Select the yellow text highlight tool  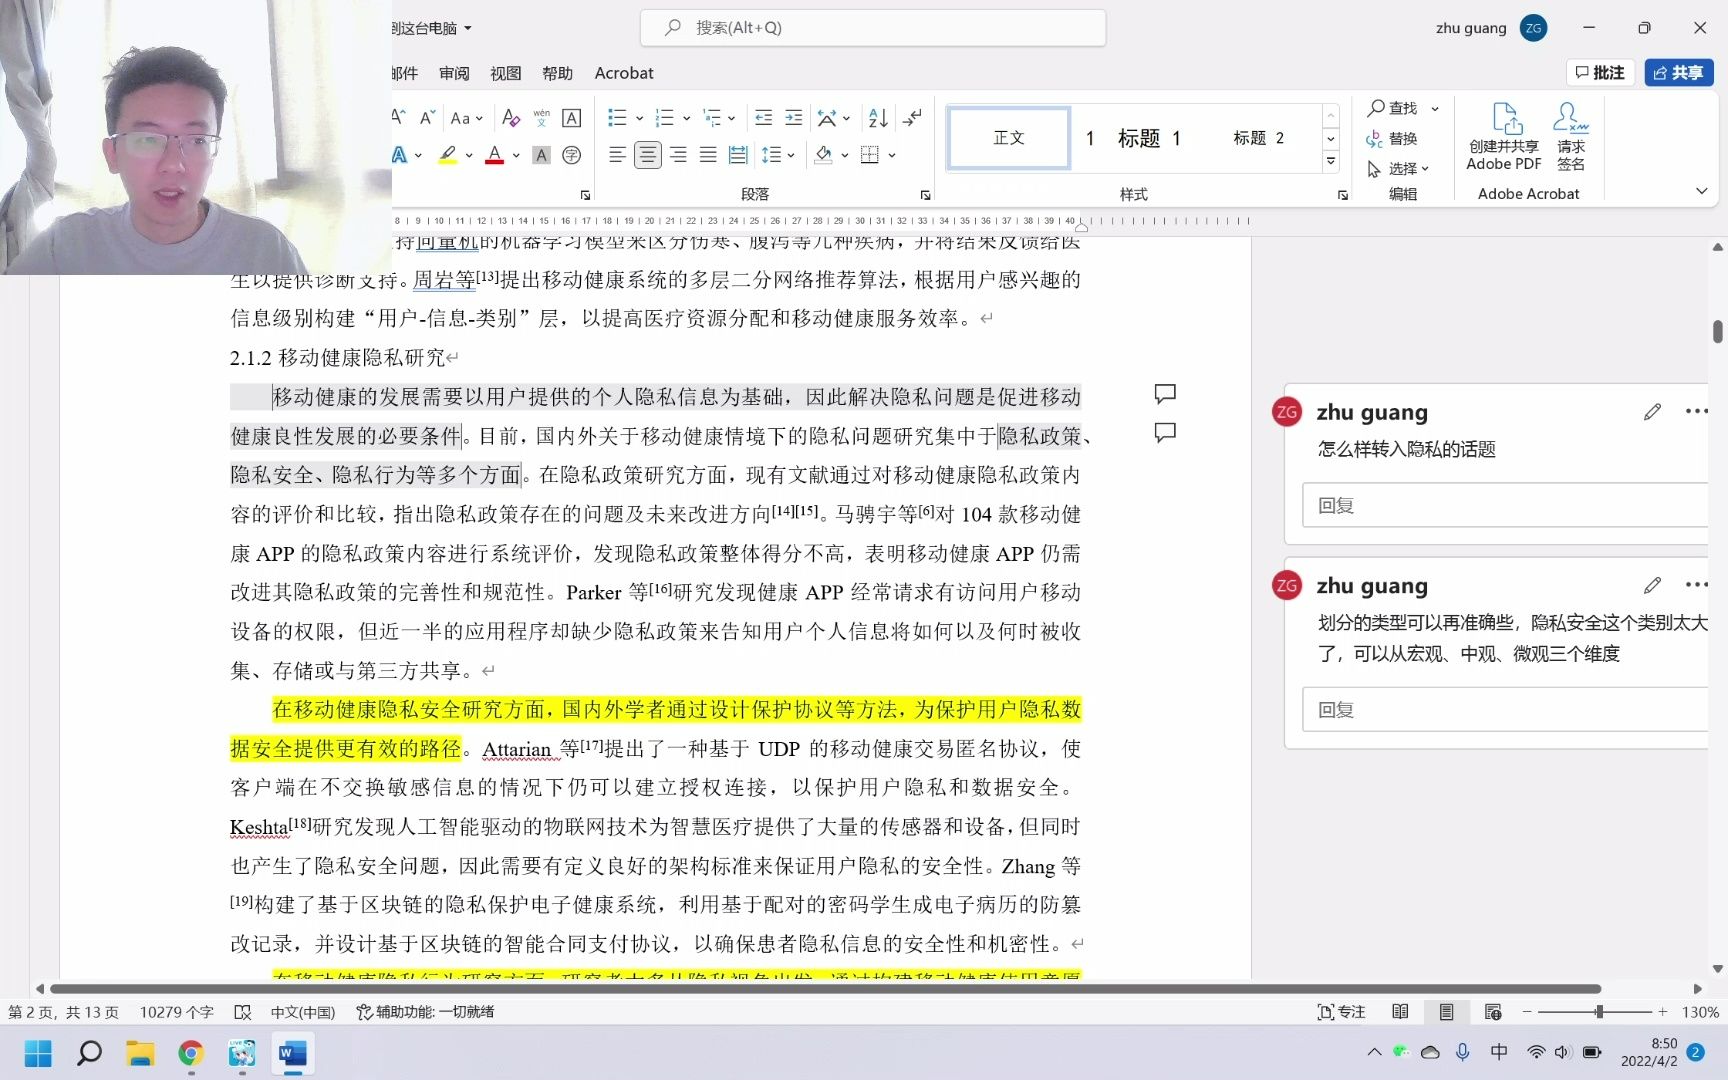click(449, 154)
